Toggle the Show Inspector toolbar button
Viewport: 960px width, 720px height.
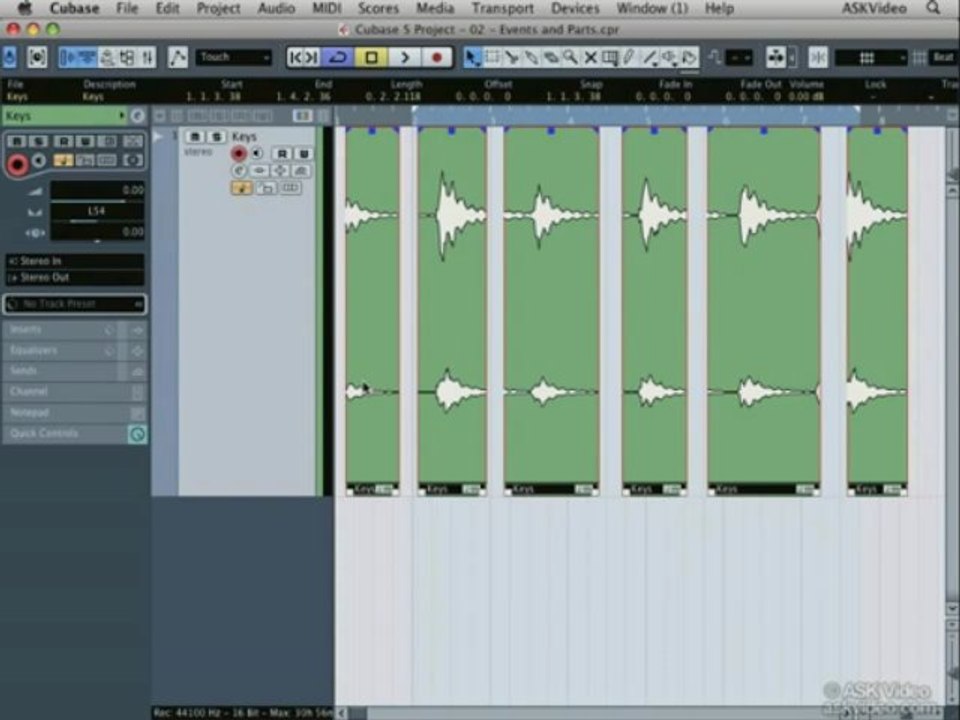click(x=68, y=58)
